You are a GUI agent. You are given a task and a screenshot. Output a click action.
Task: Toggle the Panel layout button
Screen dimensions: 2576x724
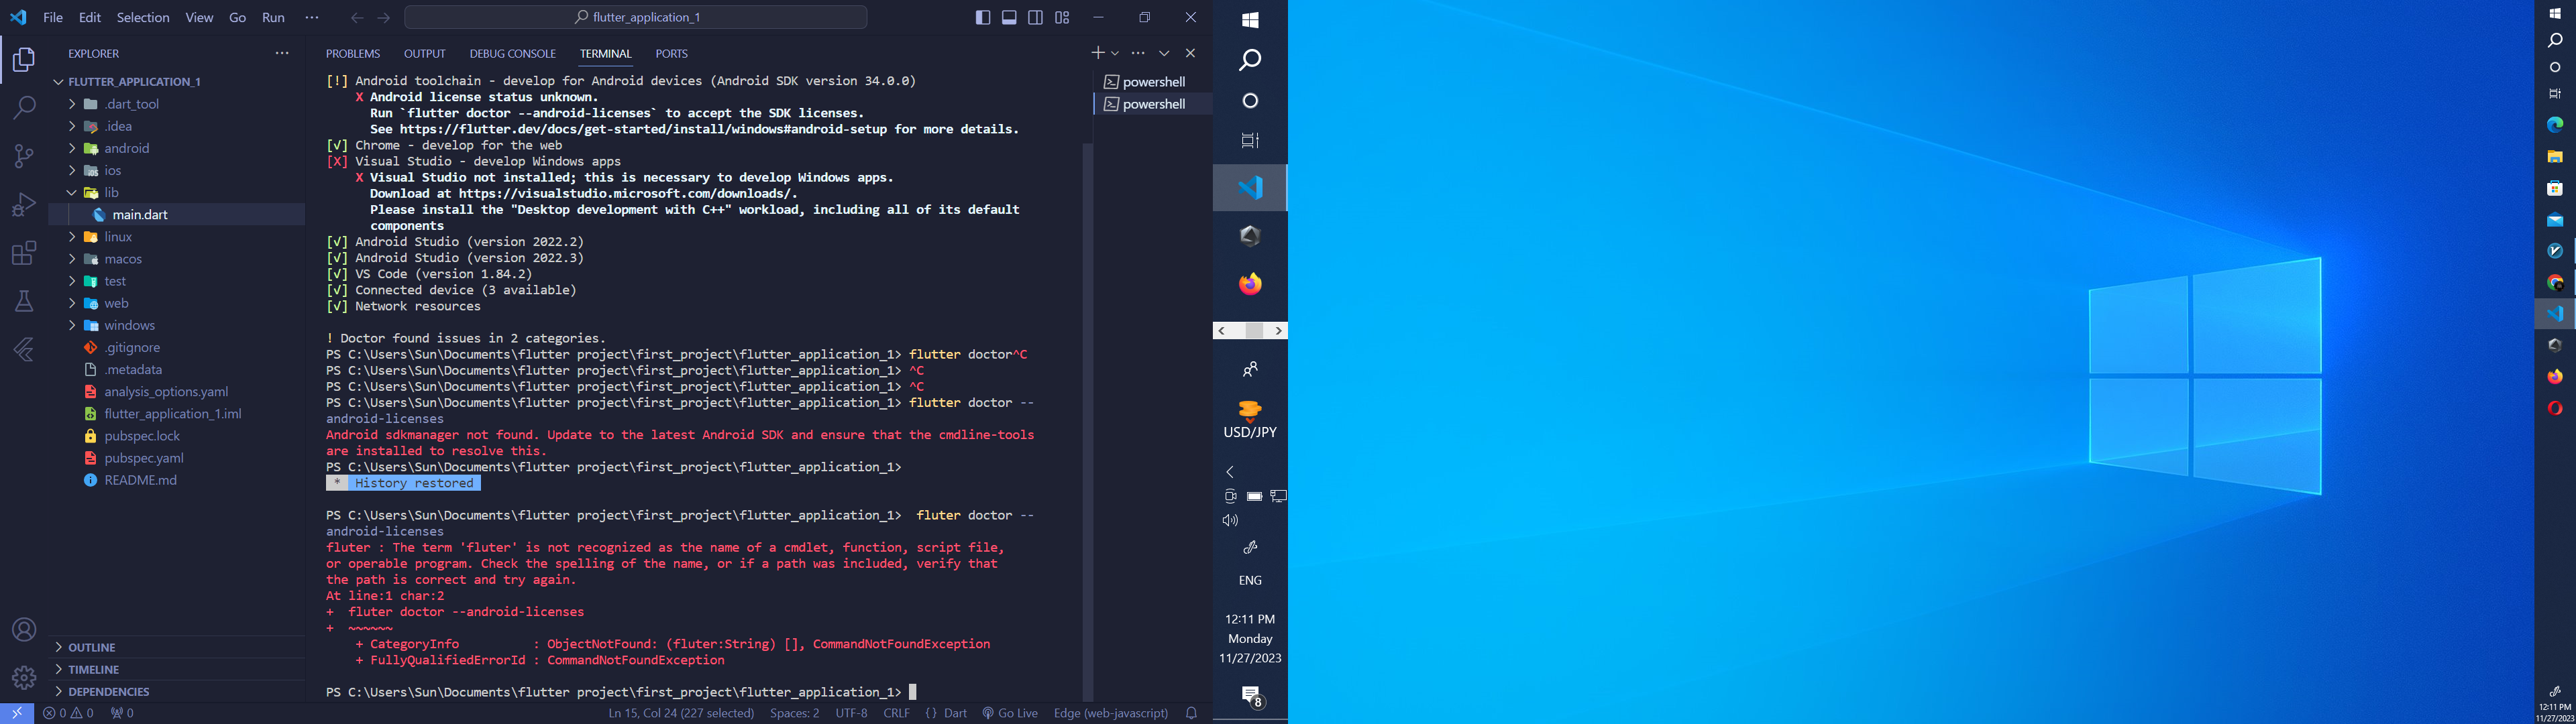[x=1009, y=18]
